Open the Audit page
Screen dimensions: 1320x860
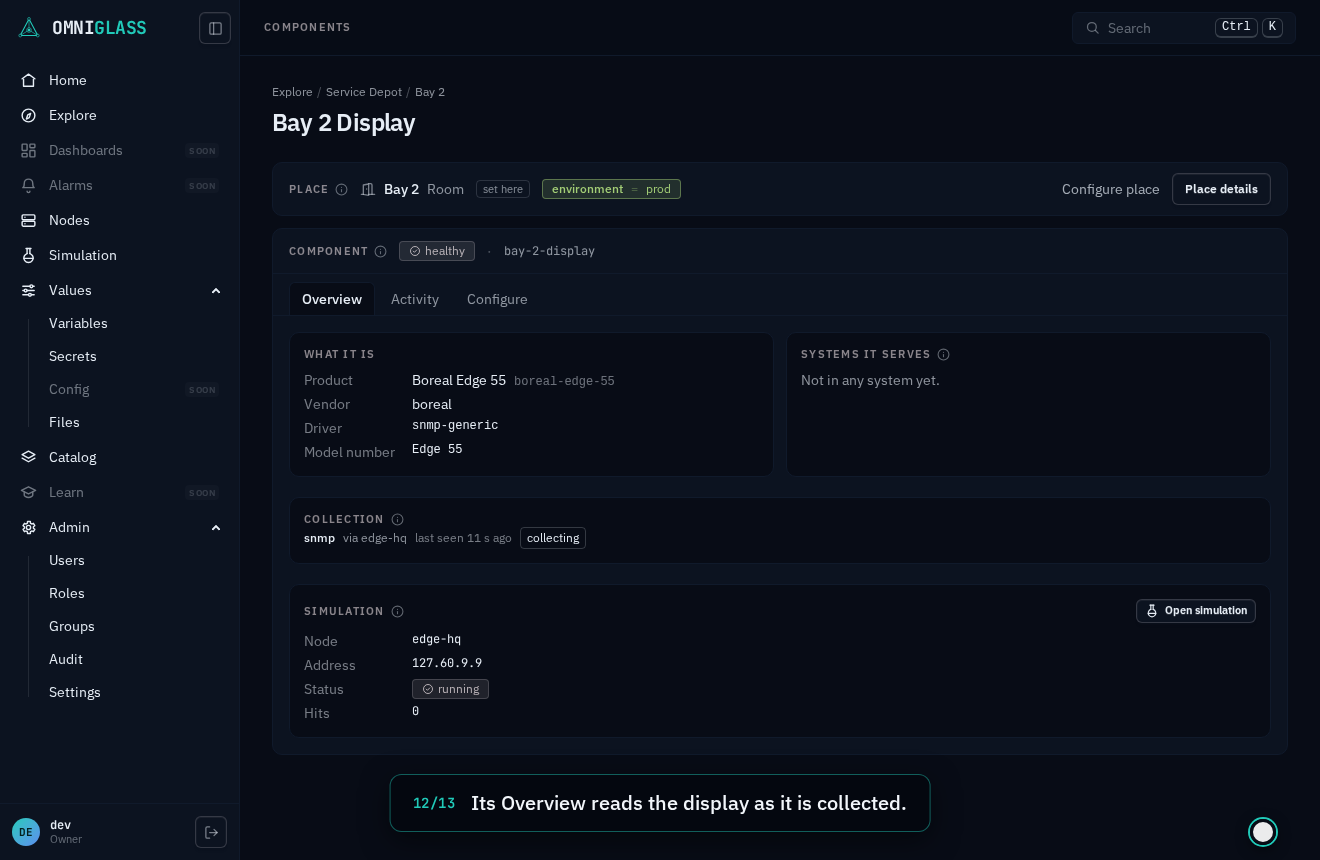pos(66,659)
